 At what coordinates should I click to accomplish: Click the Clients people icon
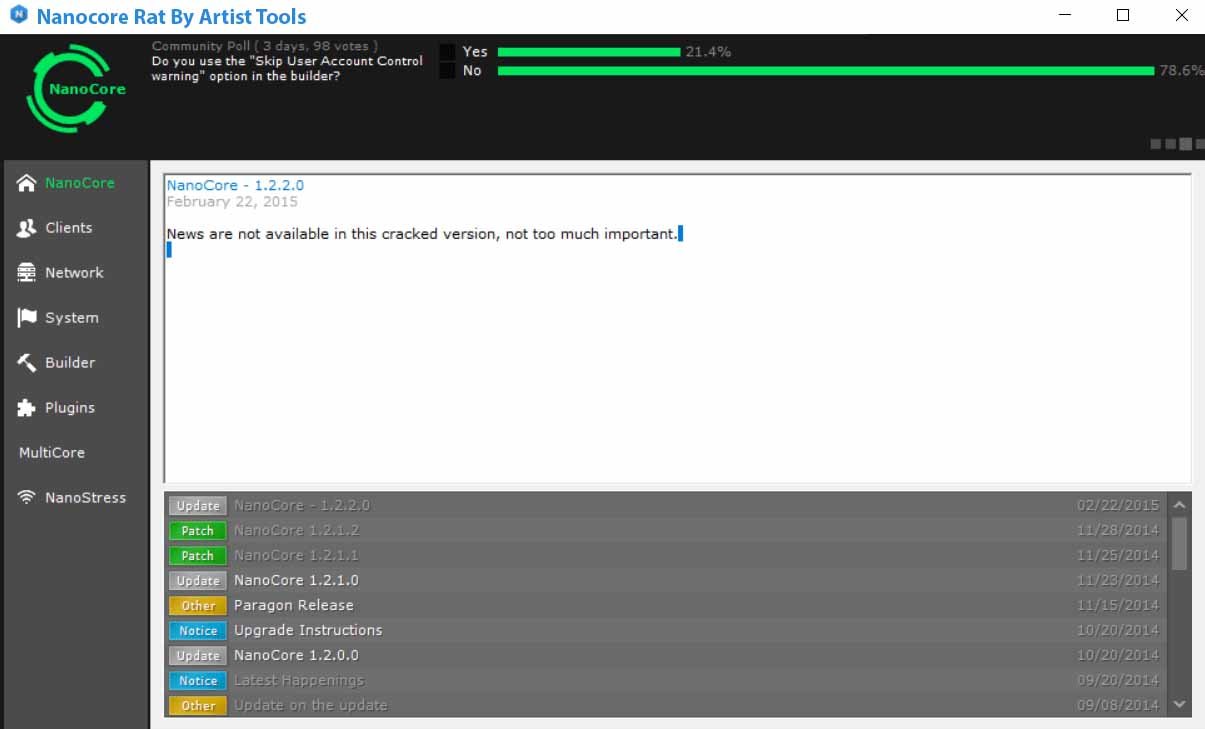pyautogui.click(x=27, y=228)
